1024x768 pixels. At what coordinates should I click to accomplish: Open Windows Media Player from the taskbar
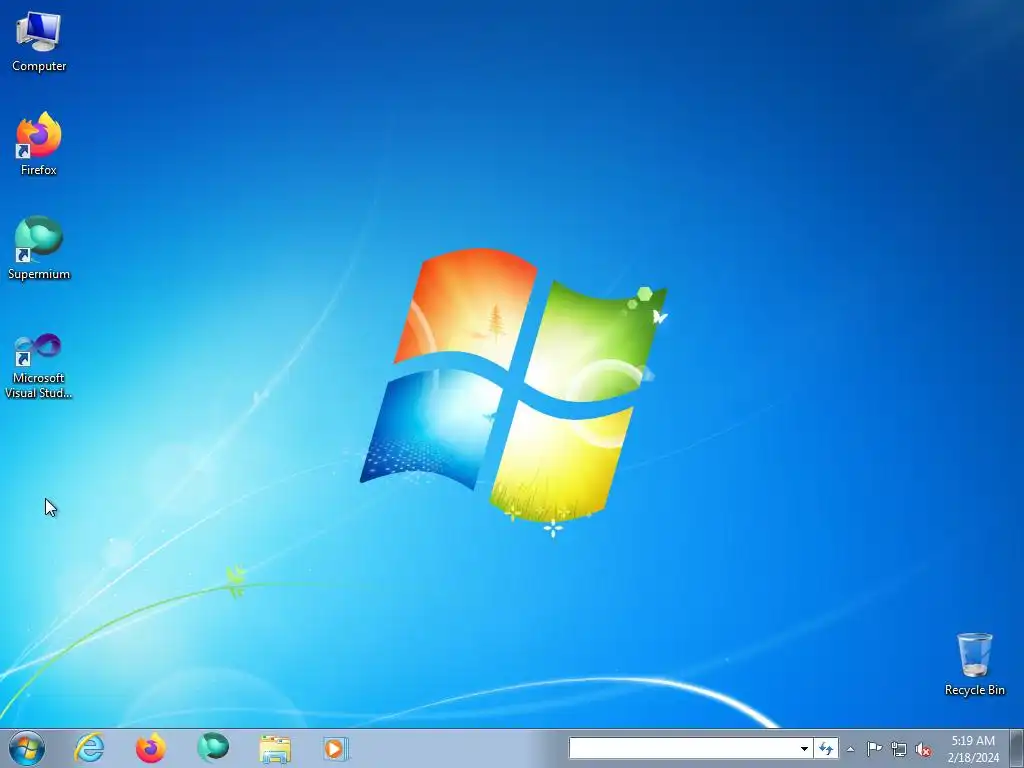(x=336, y=748)
